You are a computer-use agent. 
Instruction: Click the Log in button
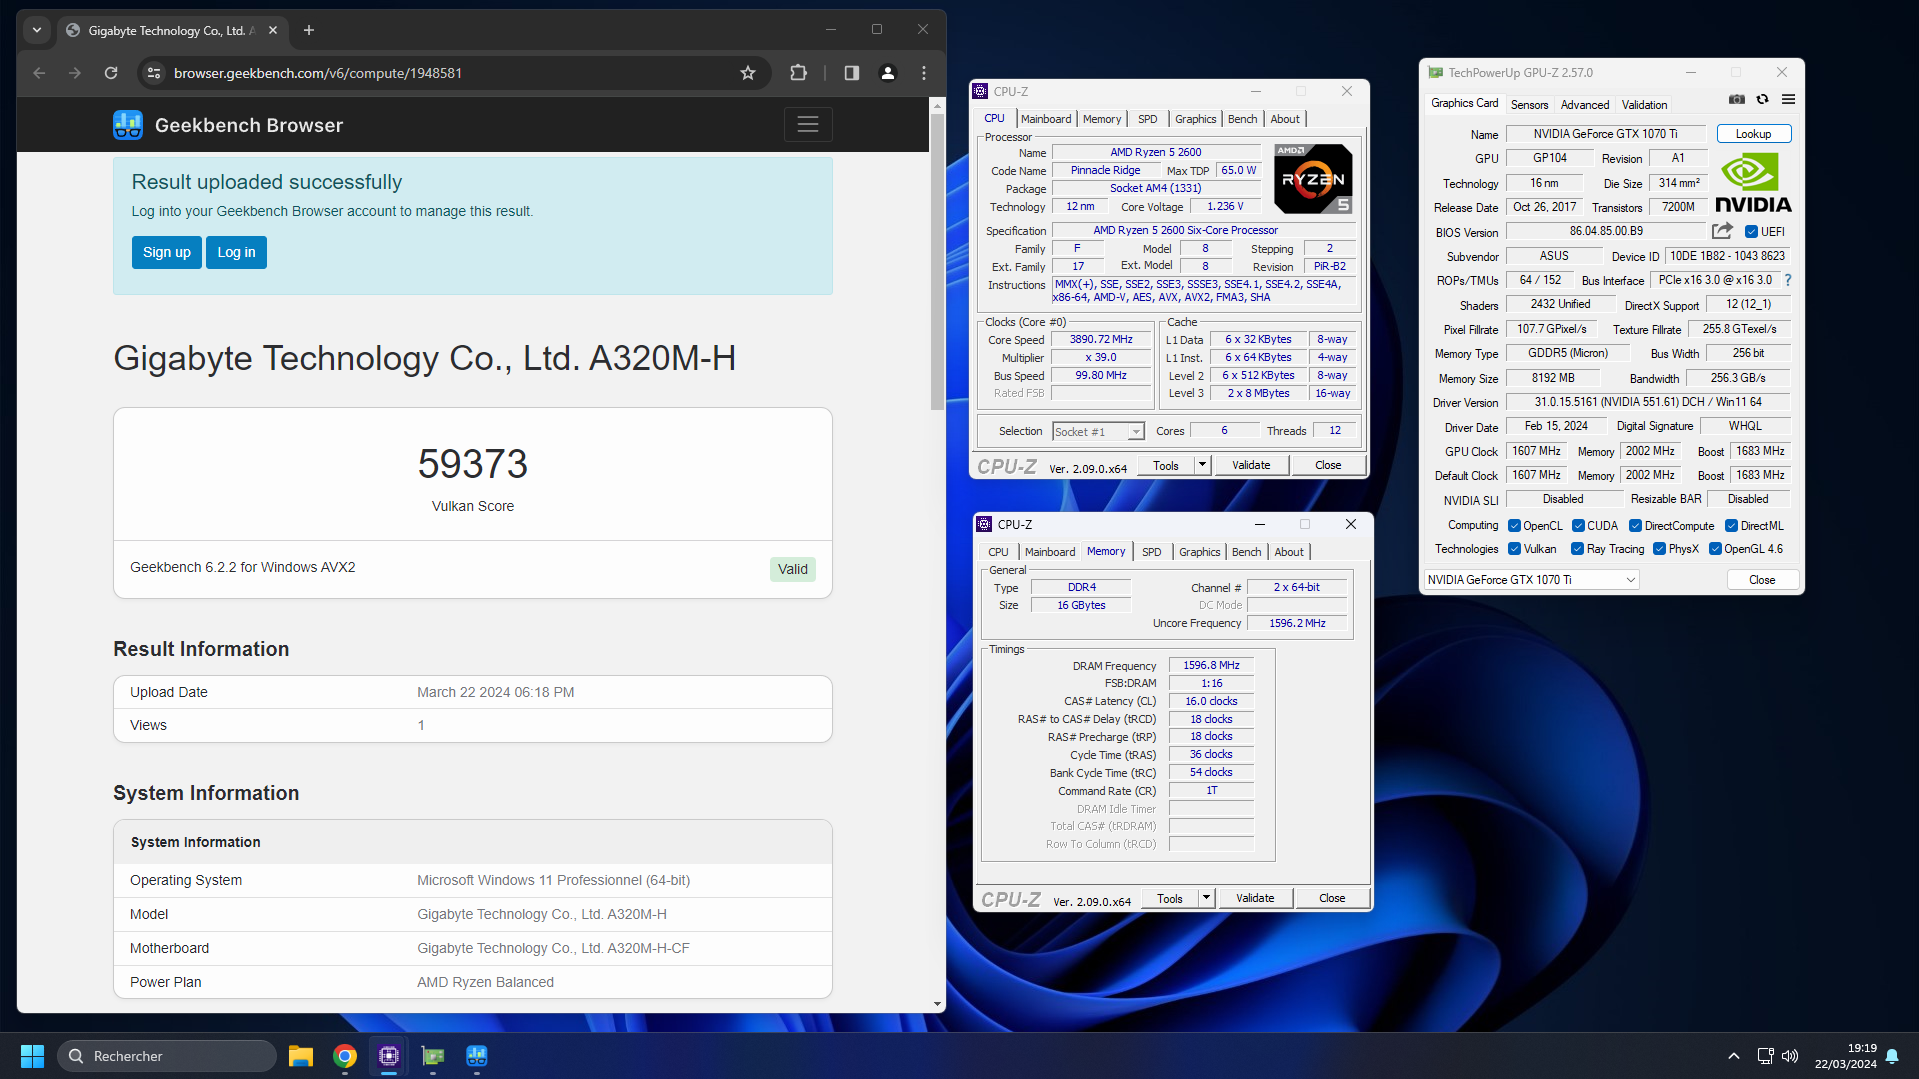click(x=237, y=252)
